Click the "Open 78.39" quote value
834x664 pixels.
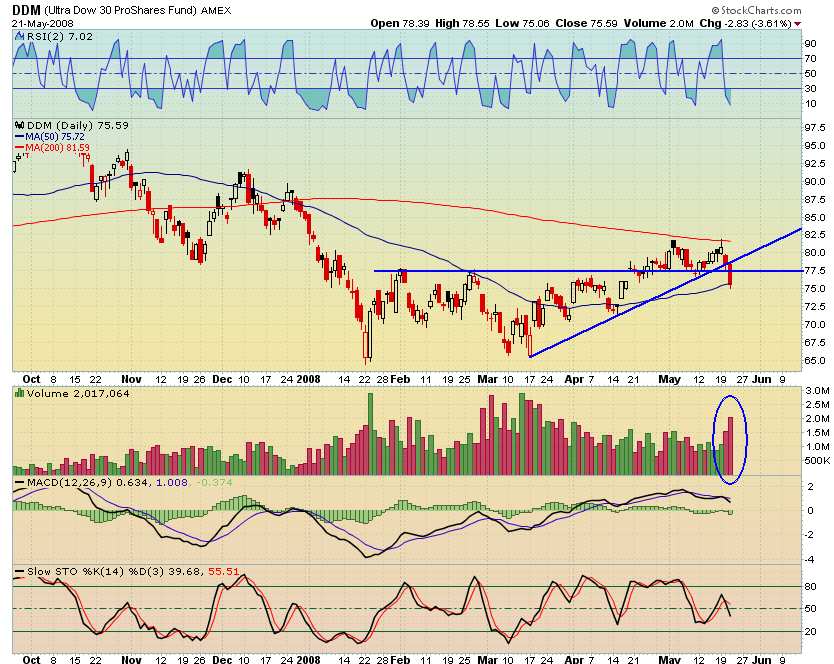click(x=399, y=23)
